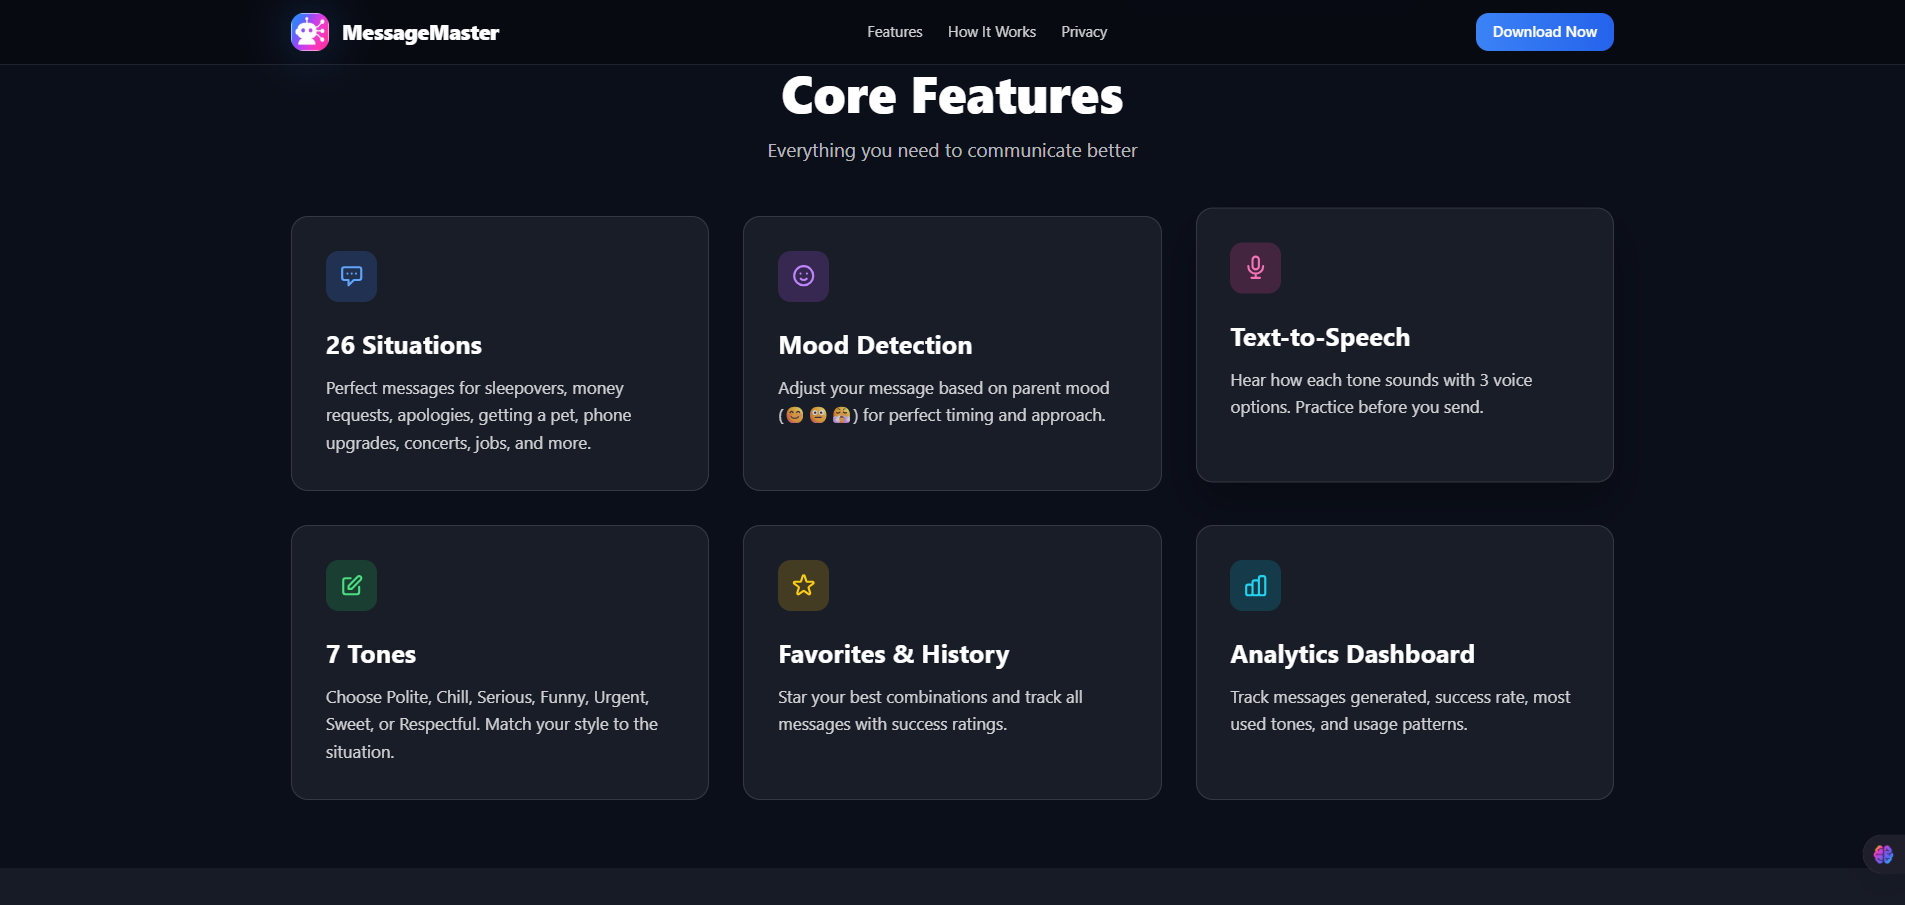This screenshot has width=1905, height=905.
Task: Go to How It Works section
Action: coord(991,32)
